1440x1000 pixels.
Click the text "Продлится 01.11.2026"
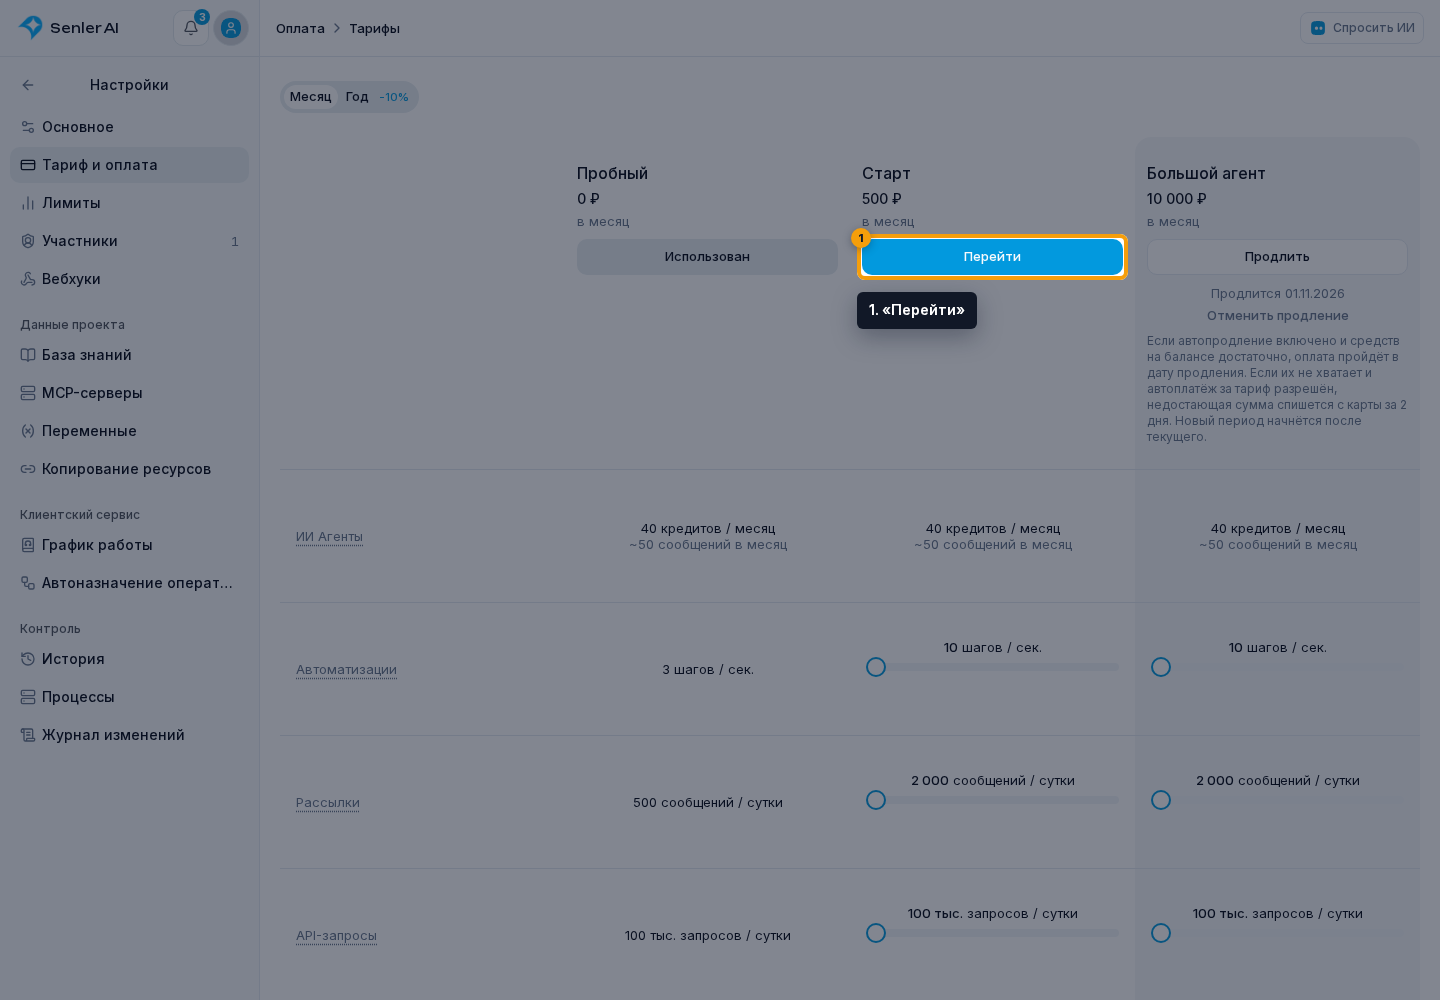click(x=1277, y=294)
